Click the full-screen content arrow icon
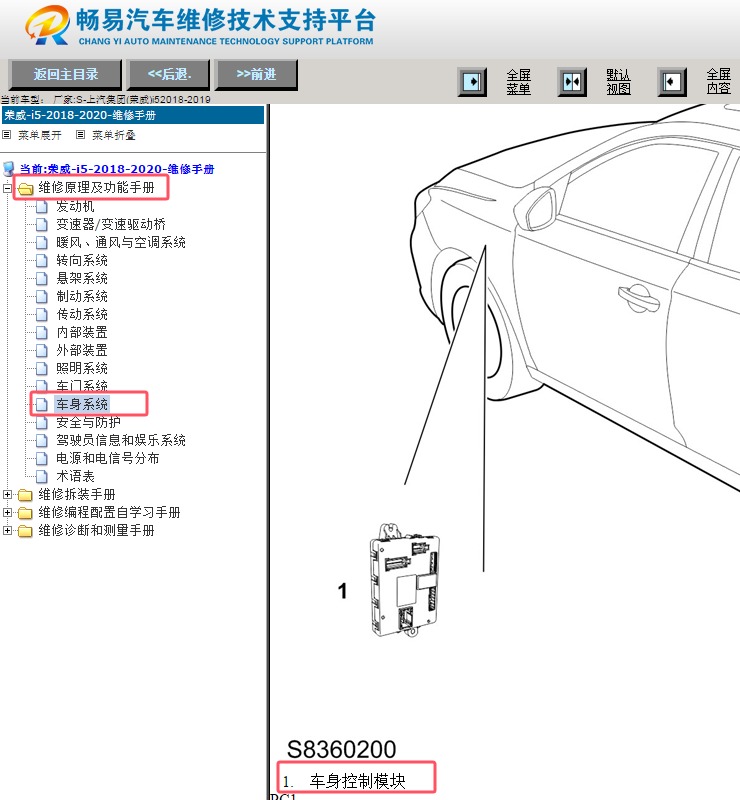Viewport: 740px width, 800px height. coord(671,82)
